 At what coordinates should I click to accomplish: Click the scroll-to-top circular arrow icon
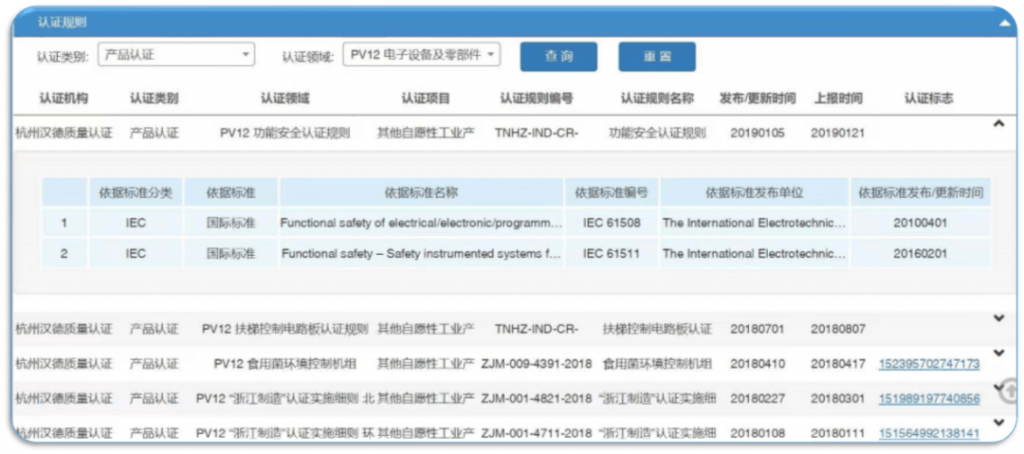coord(1009,390)
